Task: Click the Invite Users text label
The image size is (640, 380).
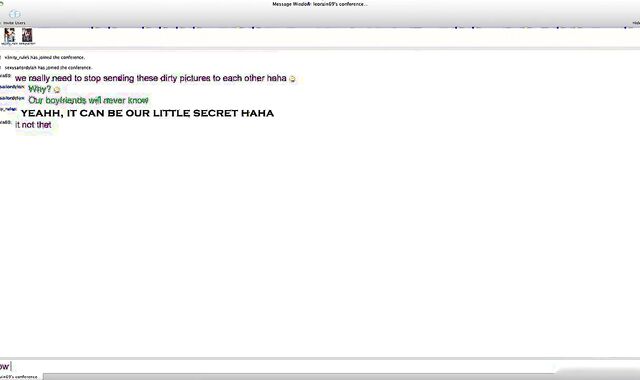Action: pyautogui.click(x=14, y=23)
